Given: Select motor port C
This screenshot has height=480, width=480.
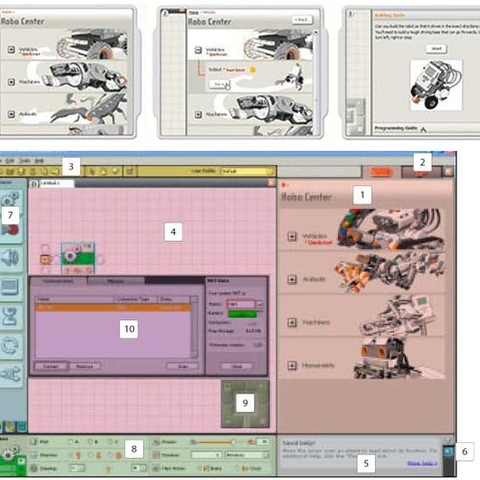Looking at the screenshot, I should coord(110,442).
